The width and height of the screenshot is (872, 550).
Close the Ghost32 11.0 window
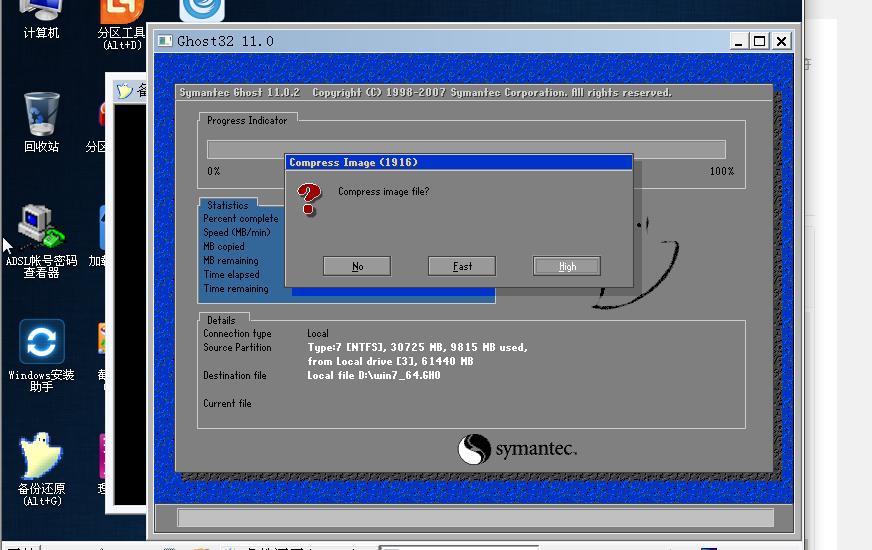click(x=781, y=41)
